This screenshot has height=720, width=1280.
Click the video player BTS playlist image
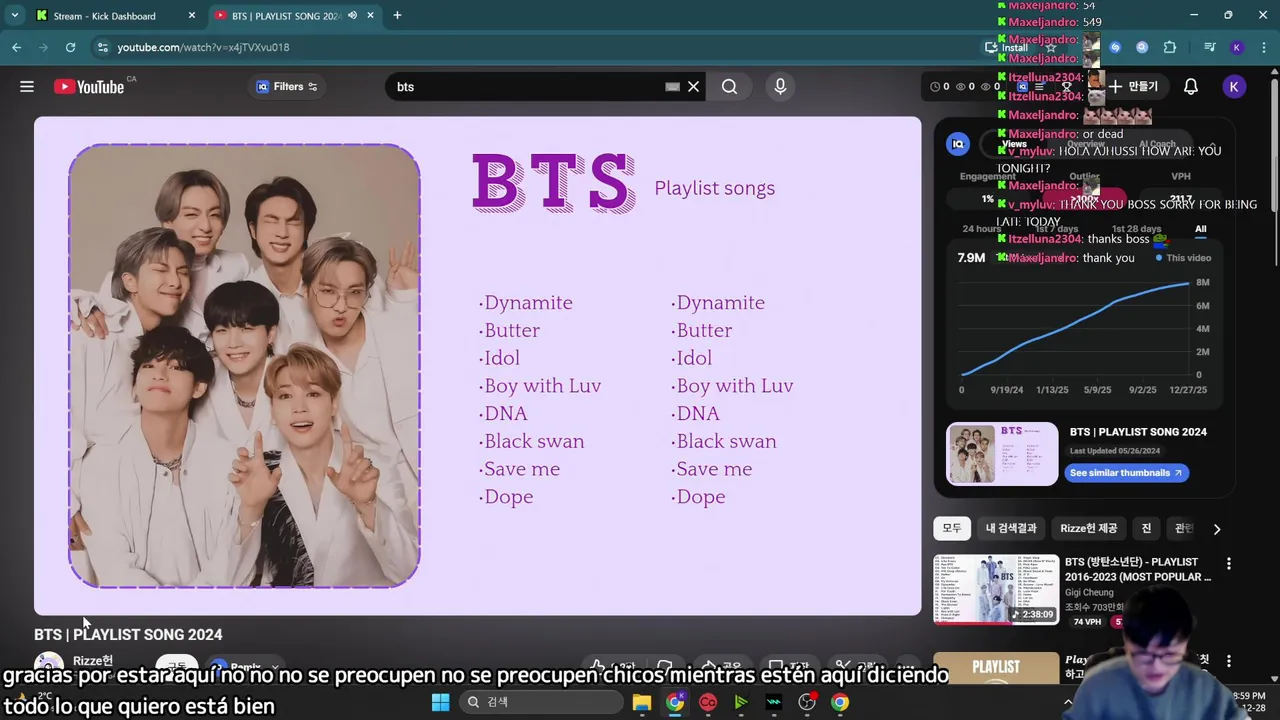(477, 365)
